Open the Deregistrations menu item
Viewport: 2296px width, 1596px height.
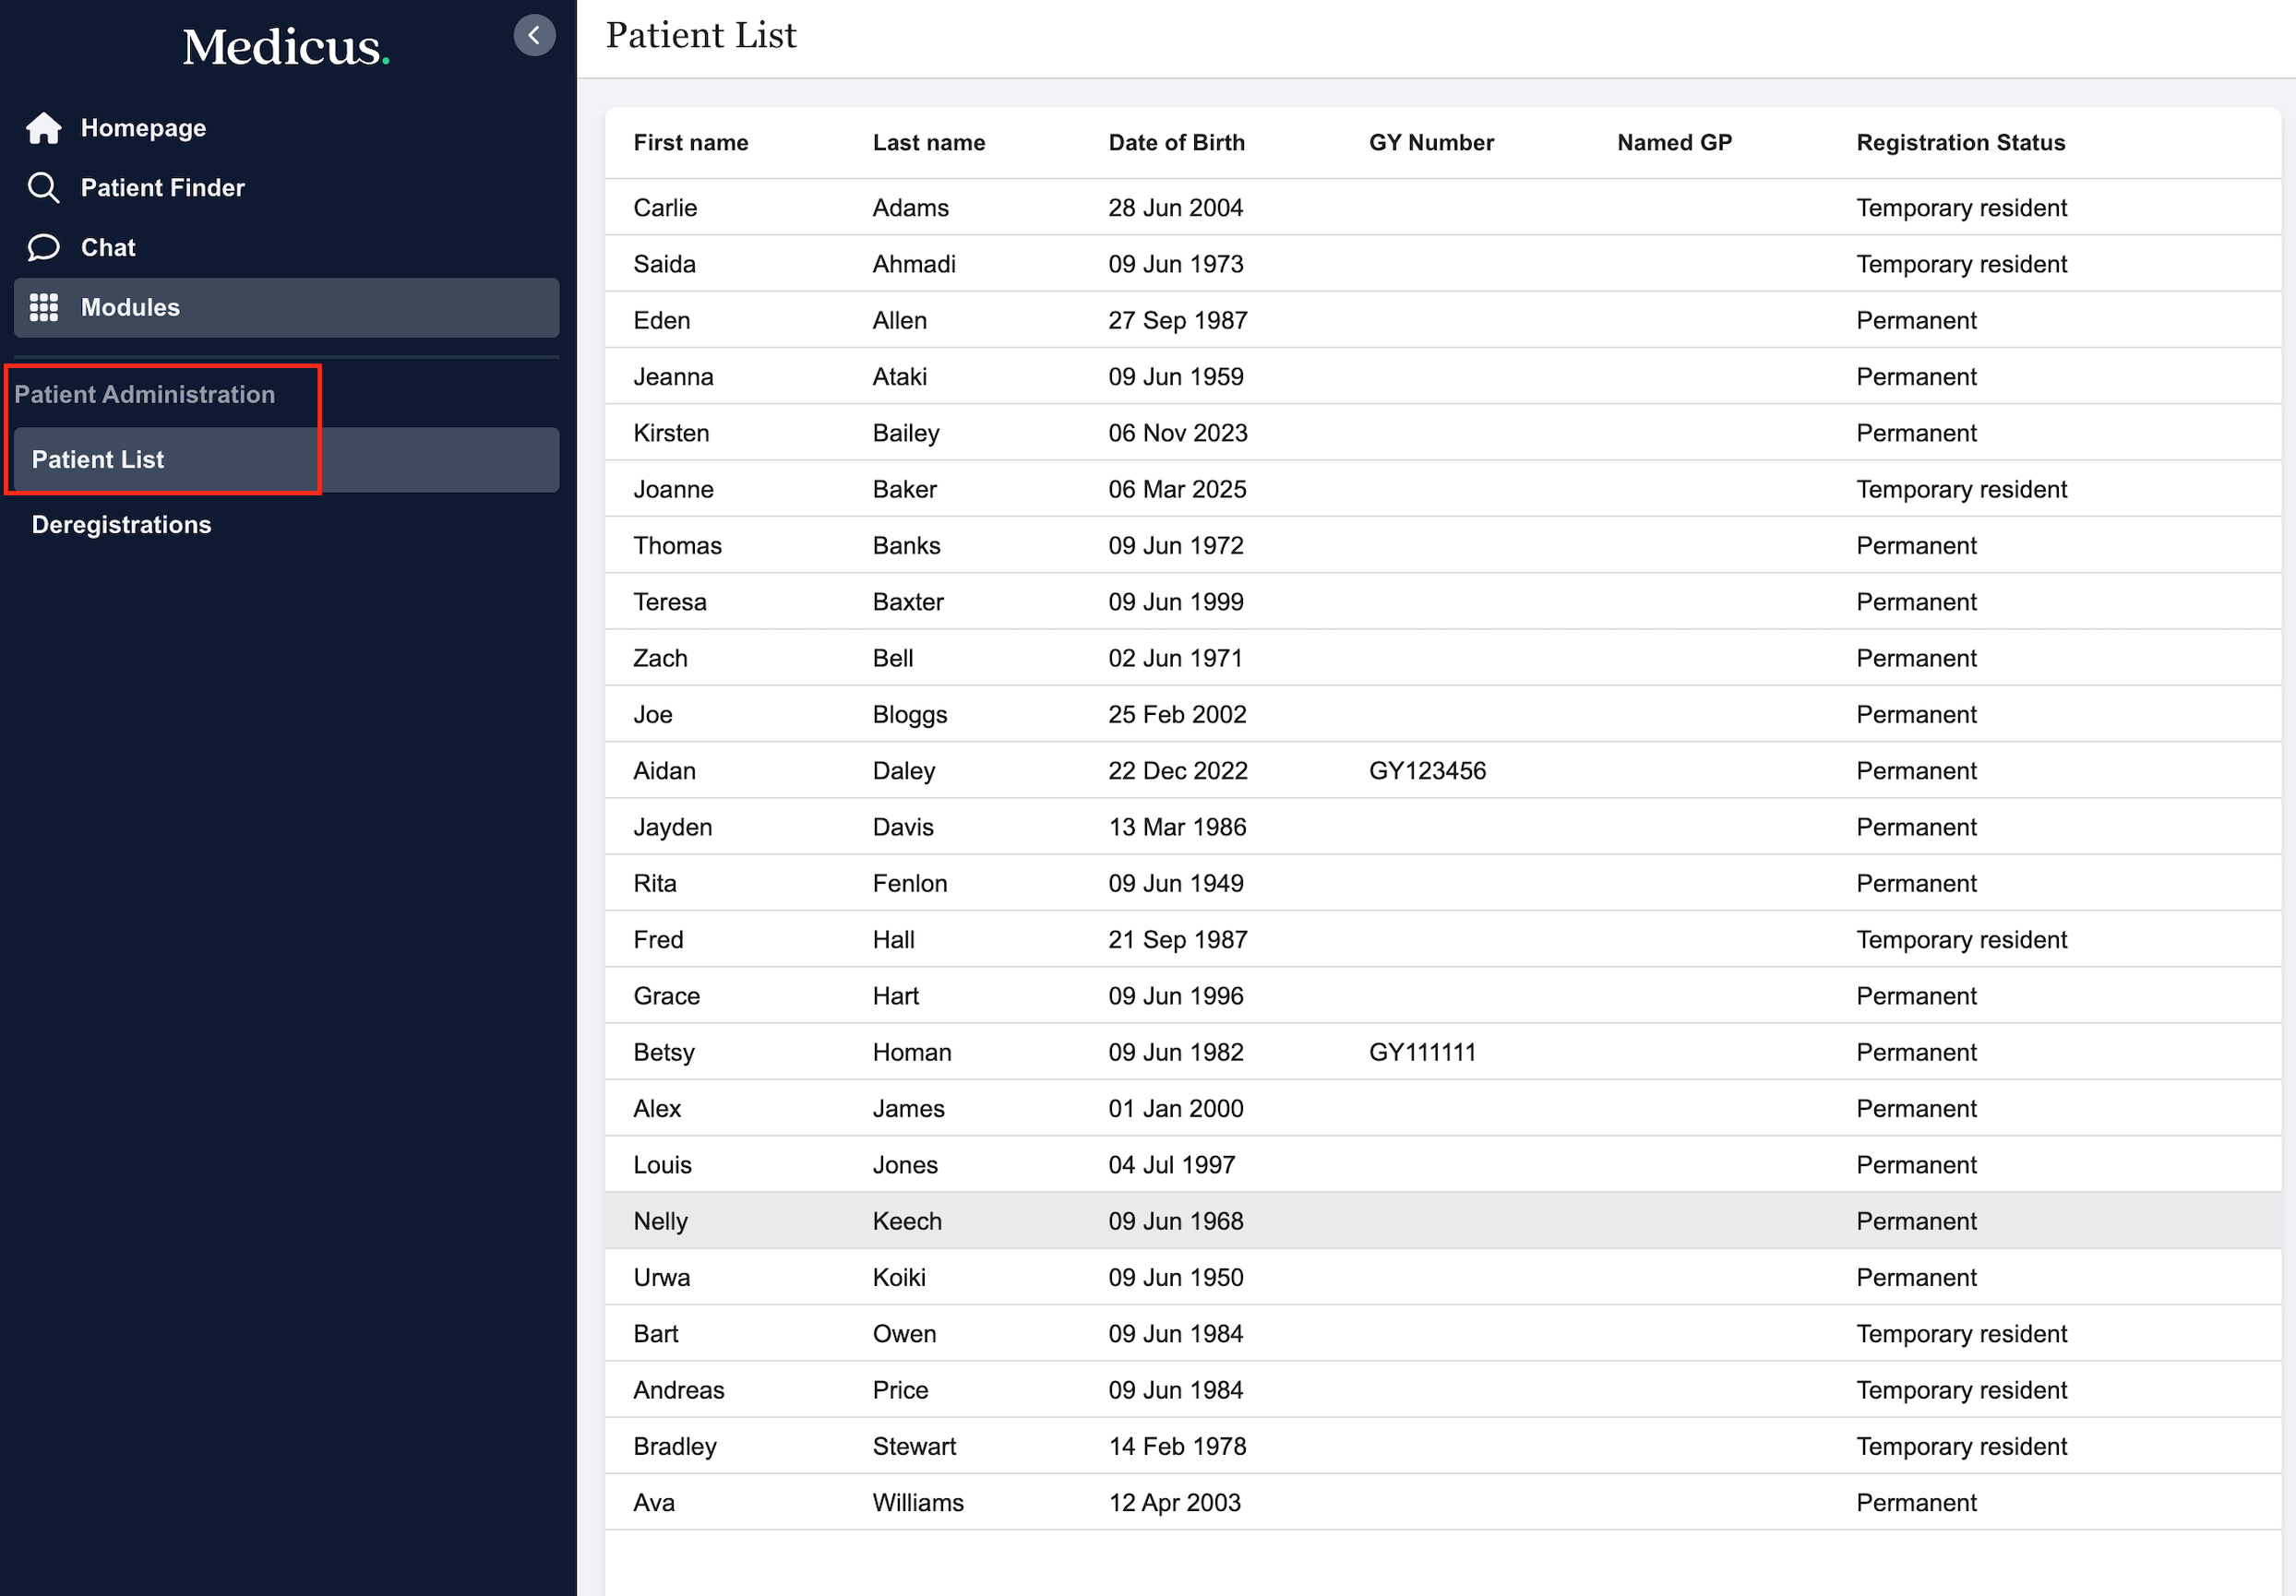[x=121, y=525]
